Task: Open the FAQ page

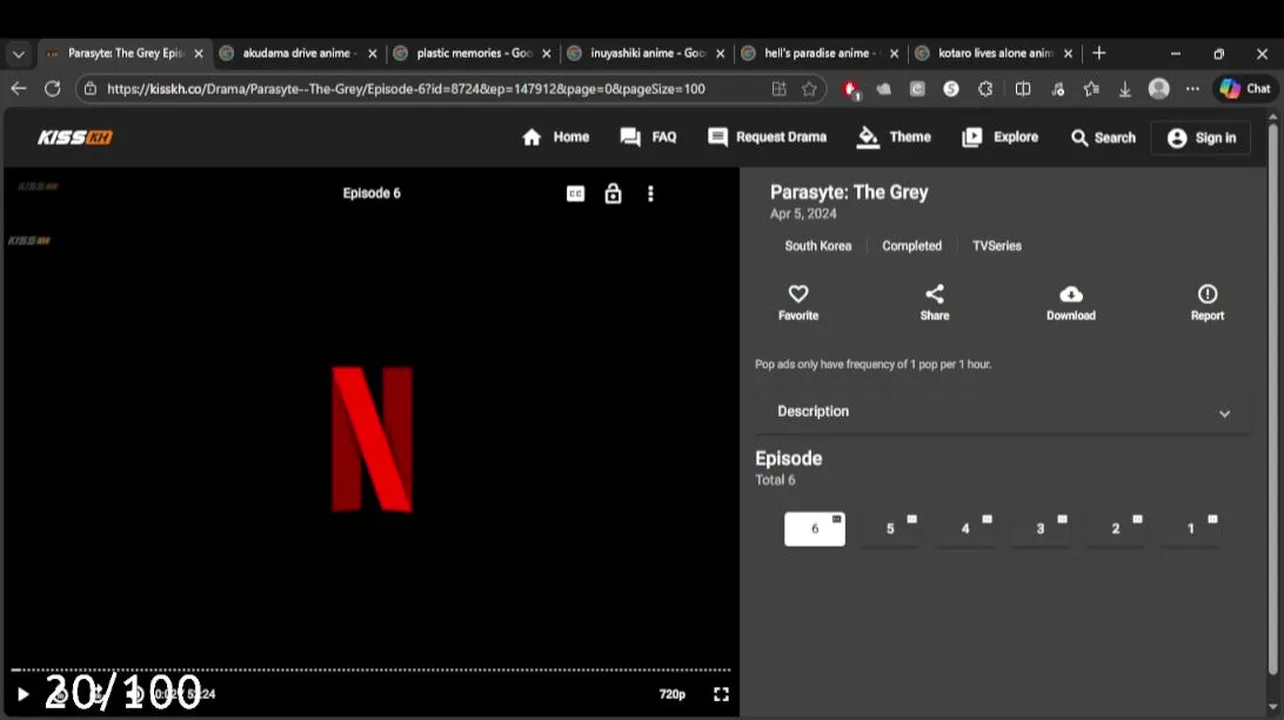Action: point(648,137)
